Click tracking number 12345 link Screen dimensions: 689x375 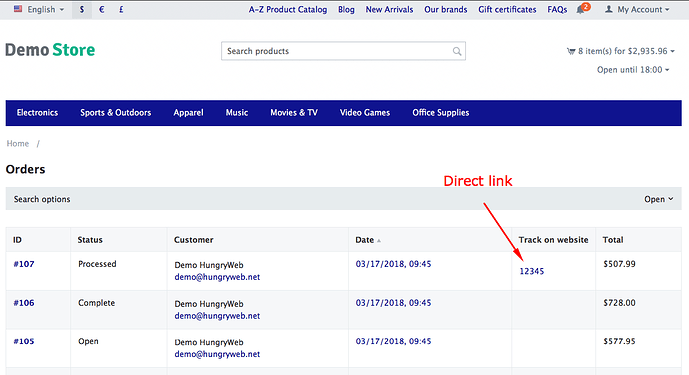tap(532, 271)
